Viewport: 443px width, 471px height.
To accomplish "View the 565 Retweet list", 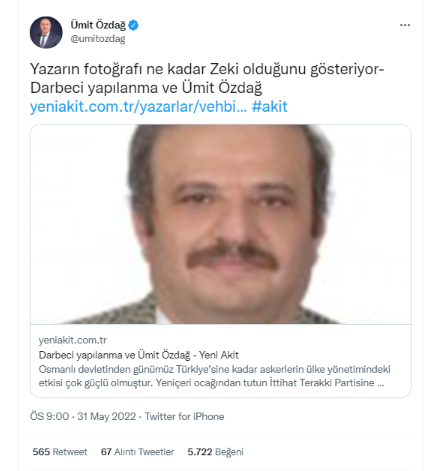I will click(x=60, y=452).
